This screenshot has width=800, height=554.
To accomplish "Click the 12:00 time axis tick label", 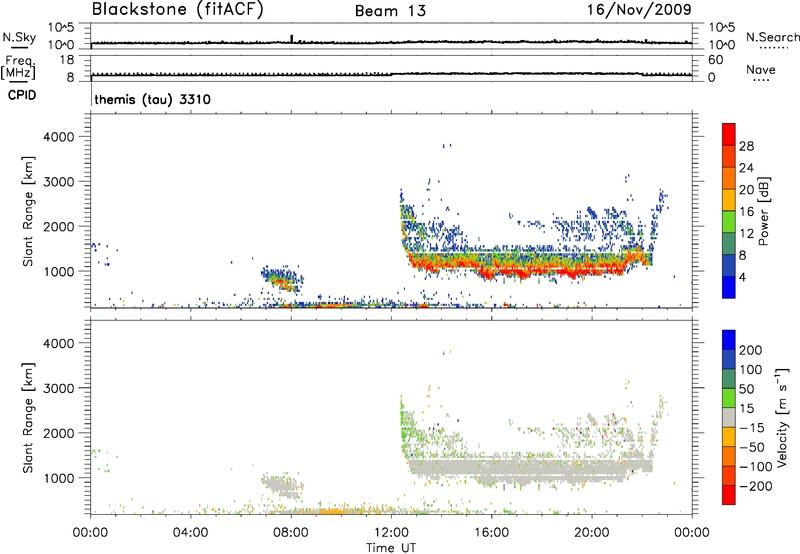I will tap(391, 533).
